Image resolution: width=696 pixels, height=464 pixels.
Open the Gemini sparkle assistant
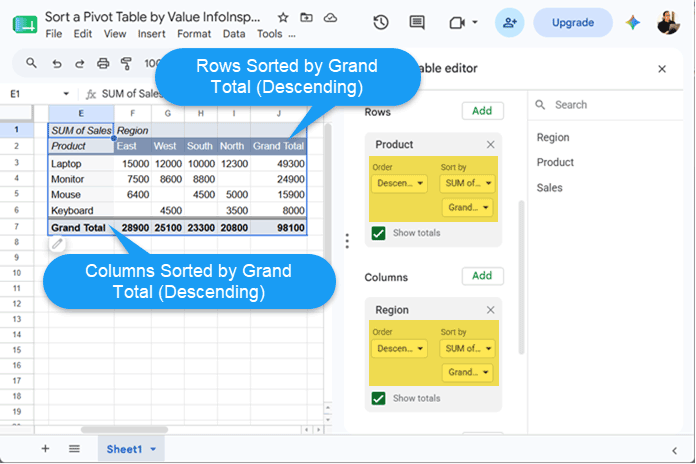click(x=633, y=22)
